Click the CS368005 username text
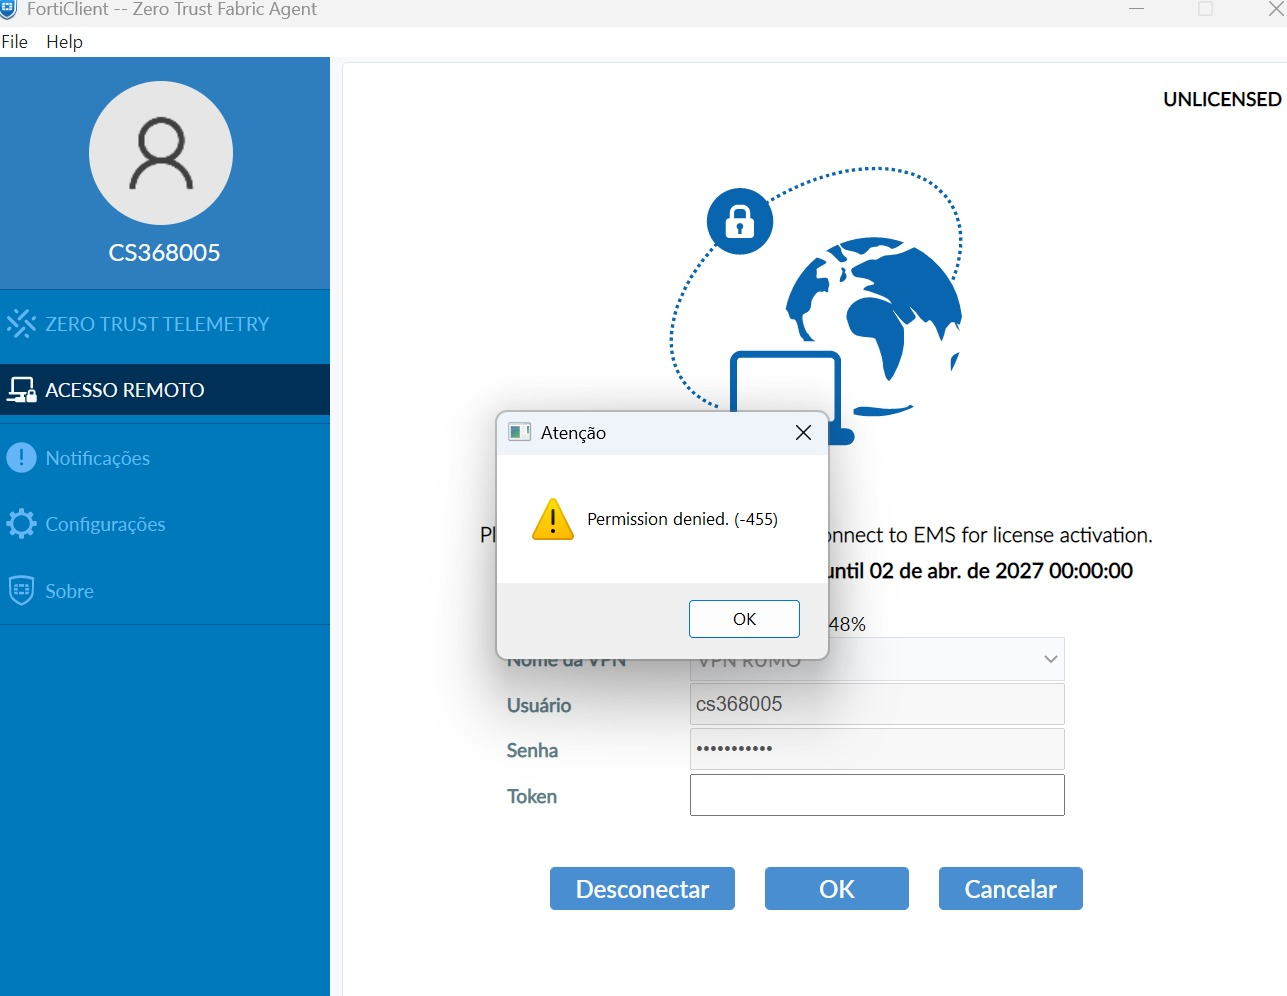Image resolution: width=1287 pixels, height=996 pixels. point(164,253)
